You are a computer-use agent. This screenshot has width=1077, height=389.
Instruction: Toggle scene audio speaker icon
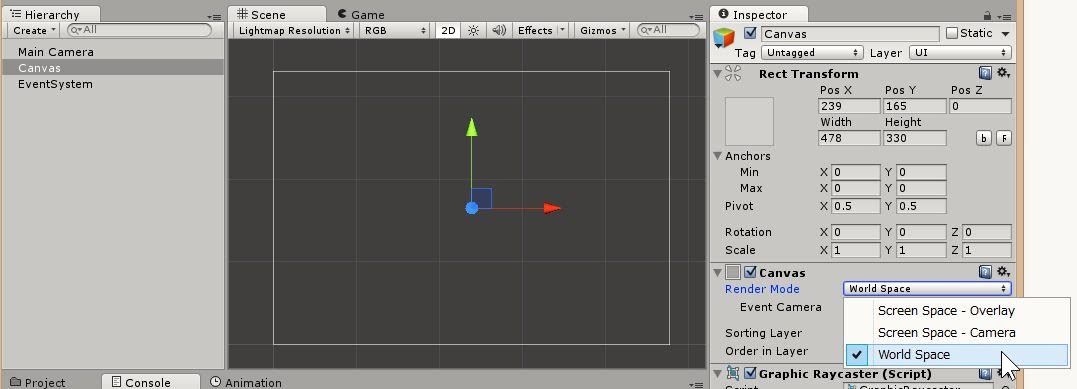499,30
